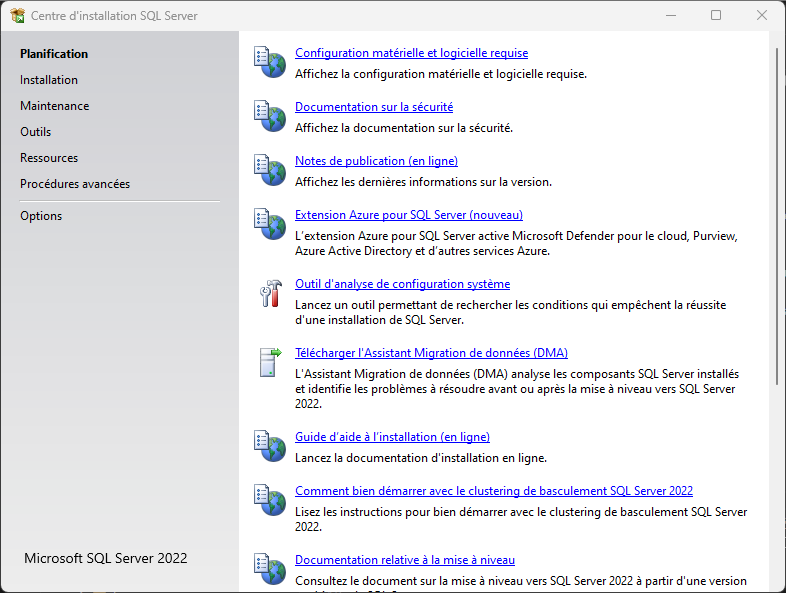
Task: Open Notes de publication (en ligne) link
Action: pos(376,161)
